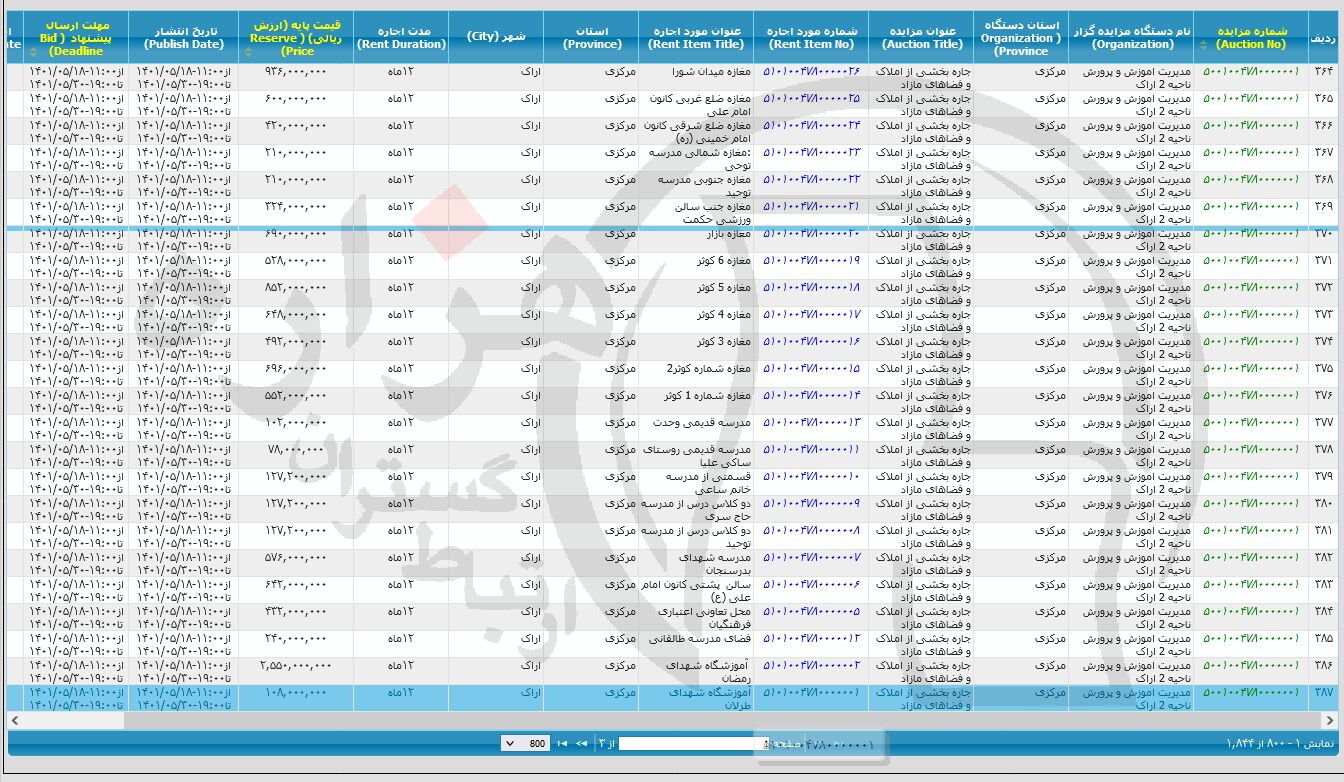Click the Rent Item Title column header
The image size is (1344, 782).
[x=696, y=38]
